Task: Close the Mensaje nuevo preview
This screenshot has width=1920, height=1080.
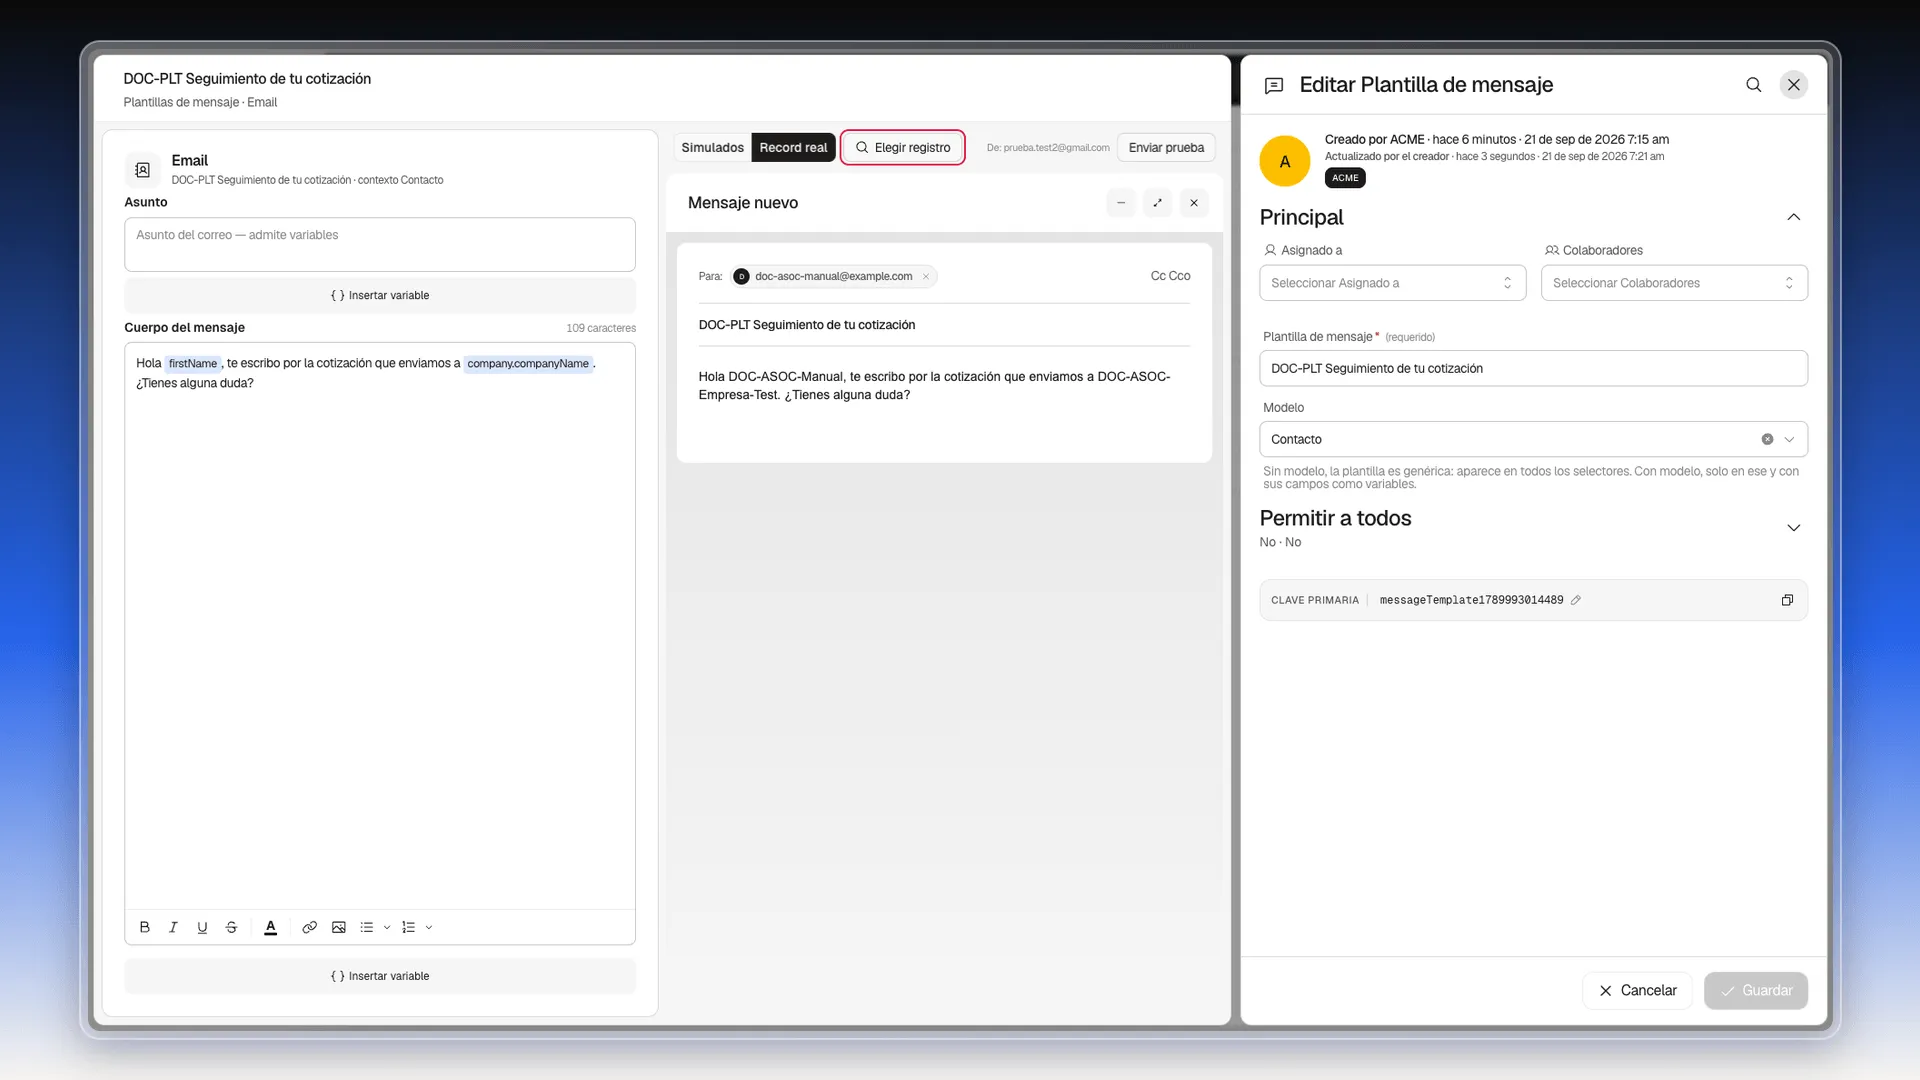Action: coord(1194,203)
